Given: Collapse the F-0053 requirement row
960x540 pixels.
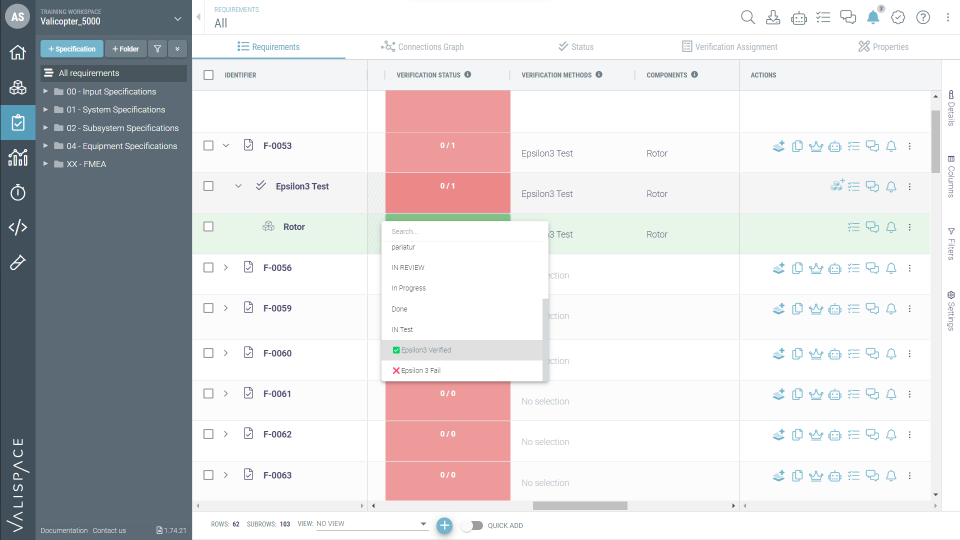Looking at the screenshot, I should (226, 146).
